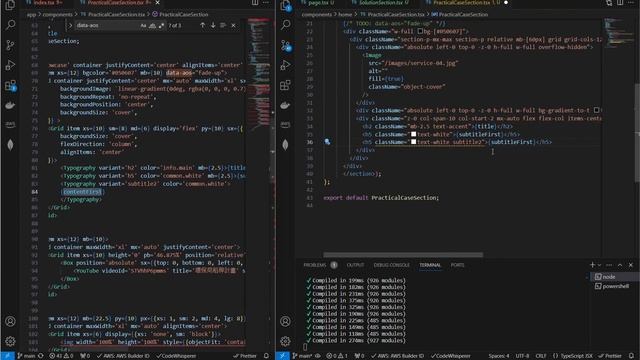Open terminal panel more actions menu
This screenshot has height=360, width=640.
(x=609, y=265)
